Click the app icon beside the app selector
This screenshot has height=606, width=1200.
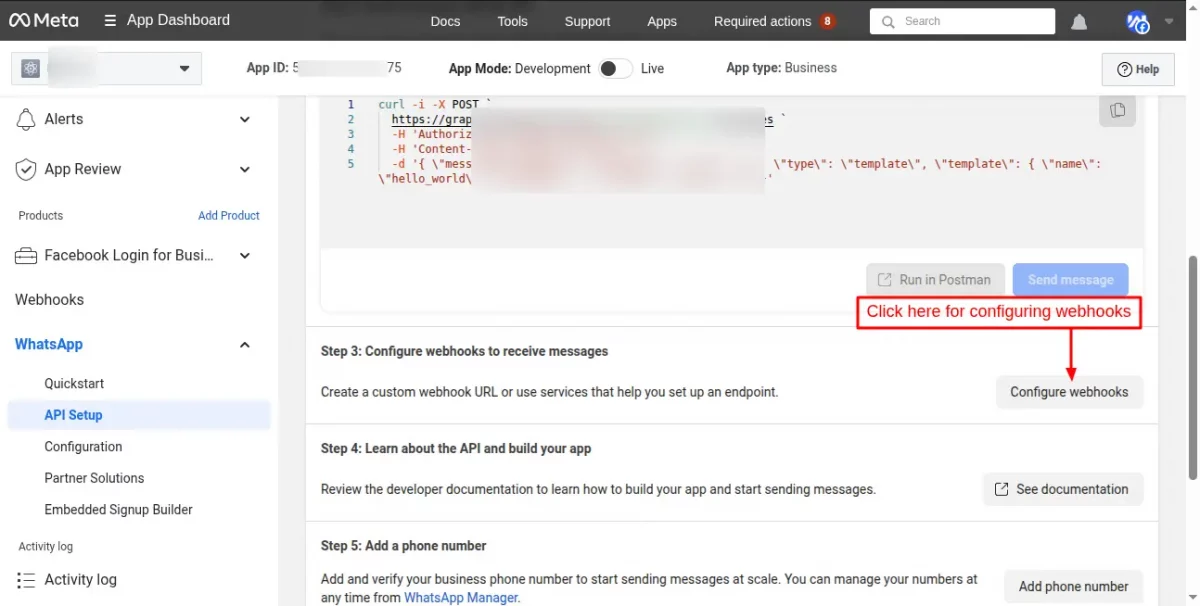30,67
